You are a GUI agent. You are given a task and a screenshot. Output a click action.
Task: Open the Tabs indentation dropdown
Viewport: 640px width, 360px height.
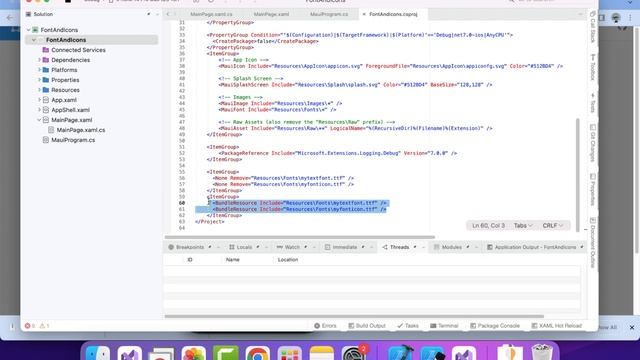click(x=523, y=225)
